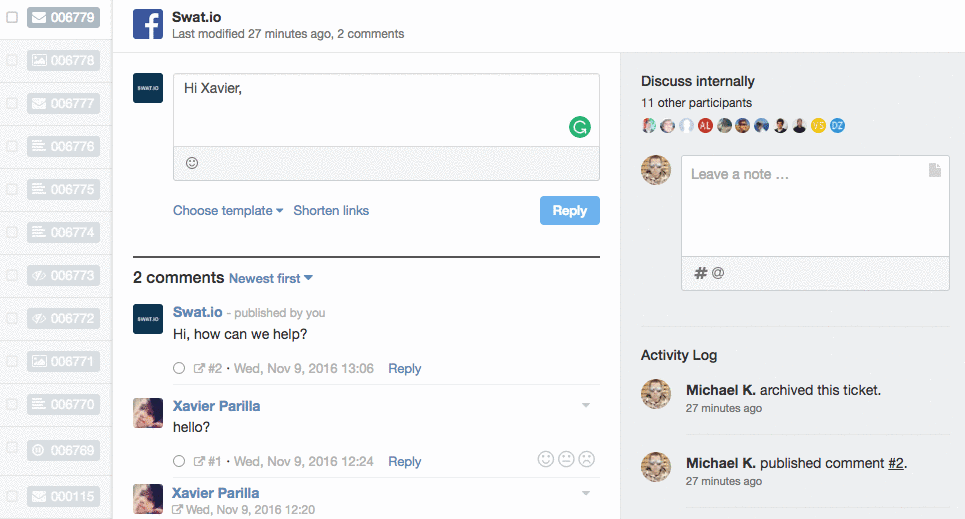Select radio circle of comment #1
Screen dimensions: 965x519
(x=179, y=461)
